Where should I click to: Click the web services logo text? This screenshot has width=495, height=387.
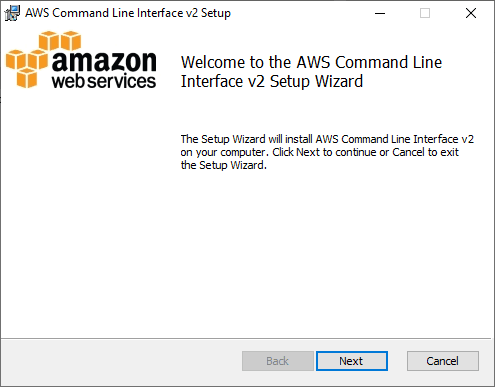(104, 81)
